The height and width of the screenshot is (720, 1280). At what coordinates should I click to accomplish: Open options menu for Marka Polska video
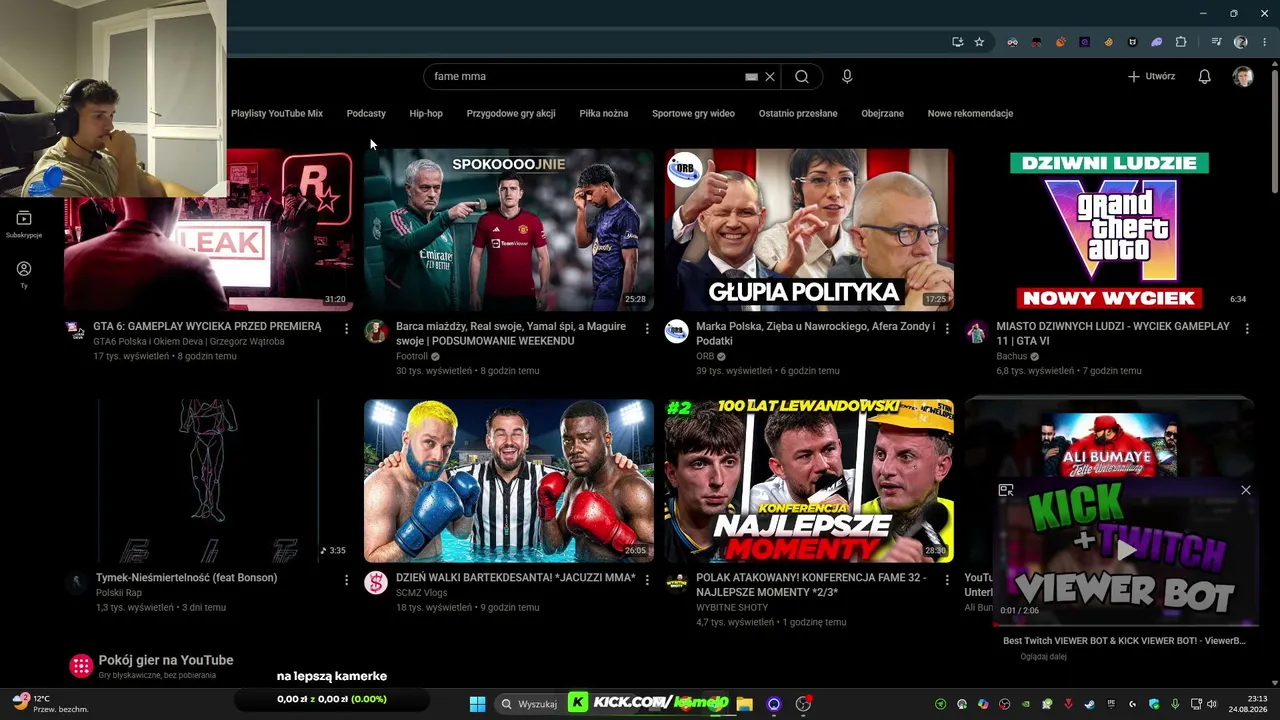click(x=947, y=328)
